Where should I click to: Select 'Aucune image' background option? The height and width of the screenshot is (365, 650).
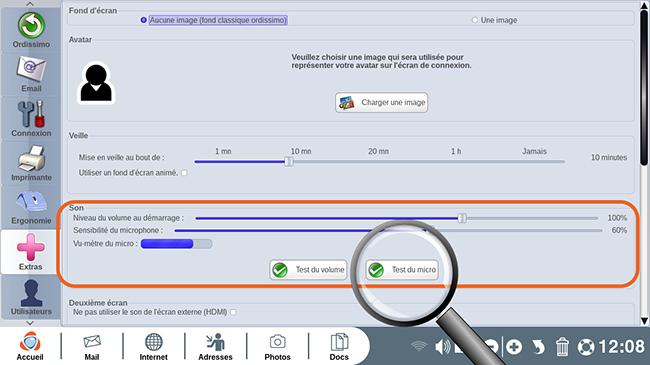[143, 20]
